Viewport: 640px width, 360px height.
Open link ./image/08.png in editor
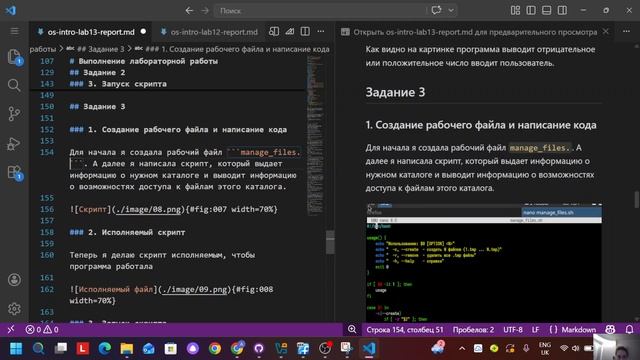(x=148, y=209)
